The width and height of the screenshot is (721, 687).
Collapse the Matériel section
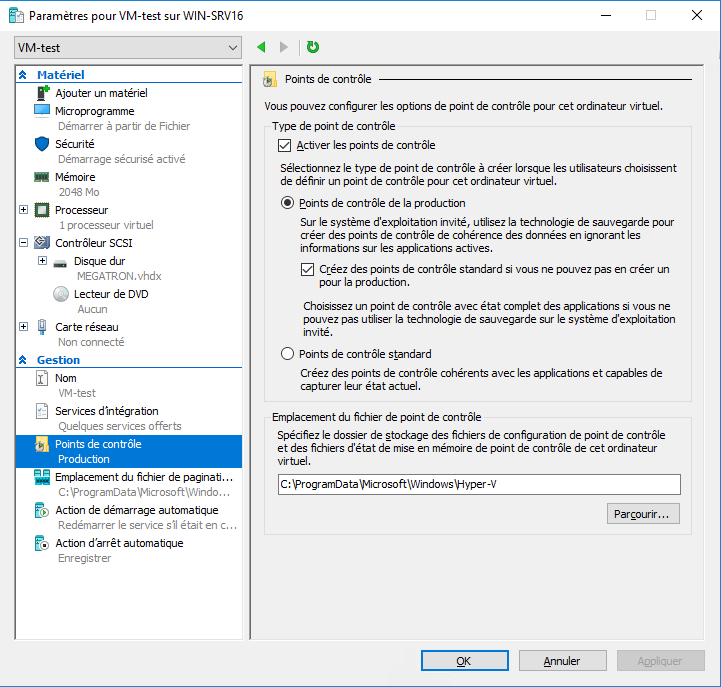23,75
